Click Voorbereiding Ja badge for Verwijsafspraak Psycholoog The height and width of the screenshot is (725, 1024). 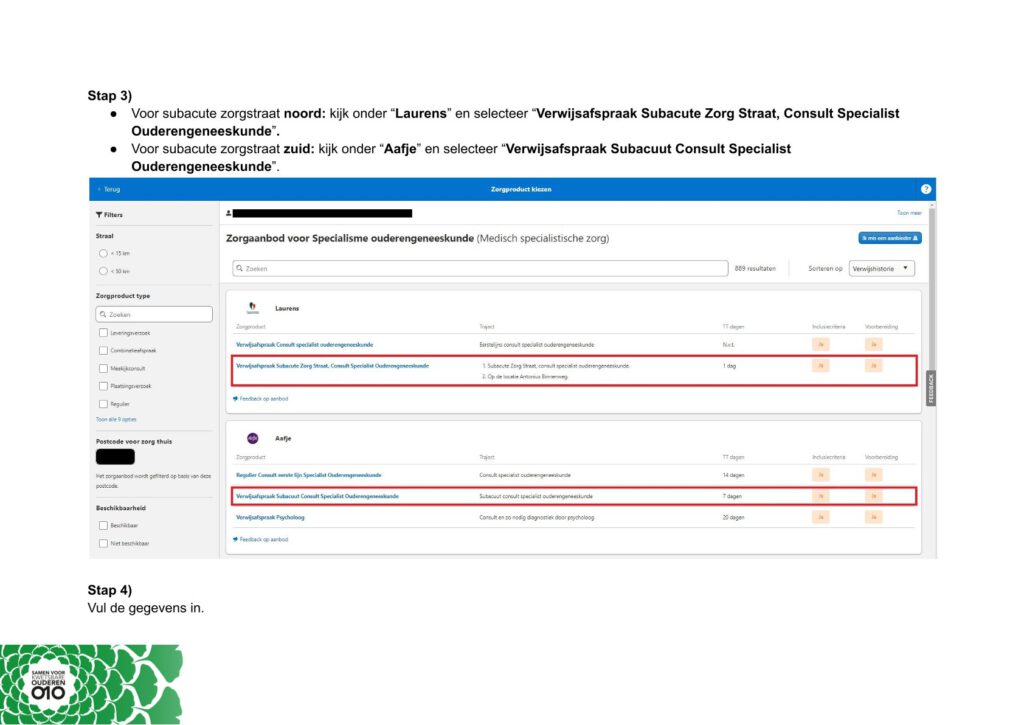(874, 517)
